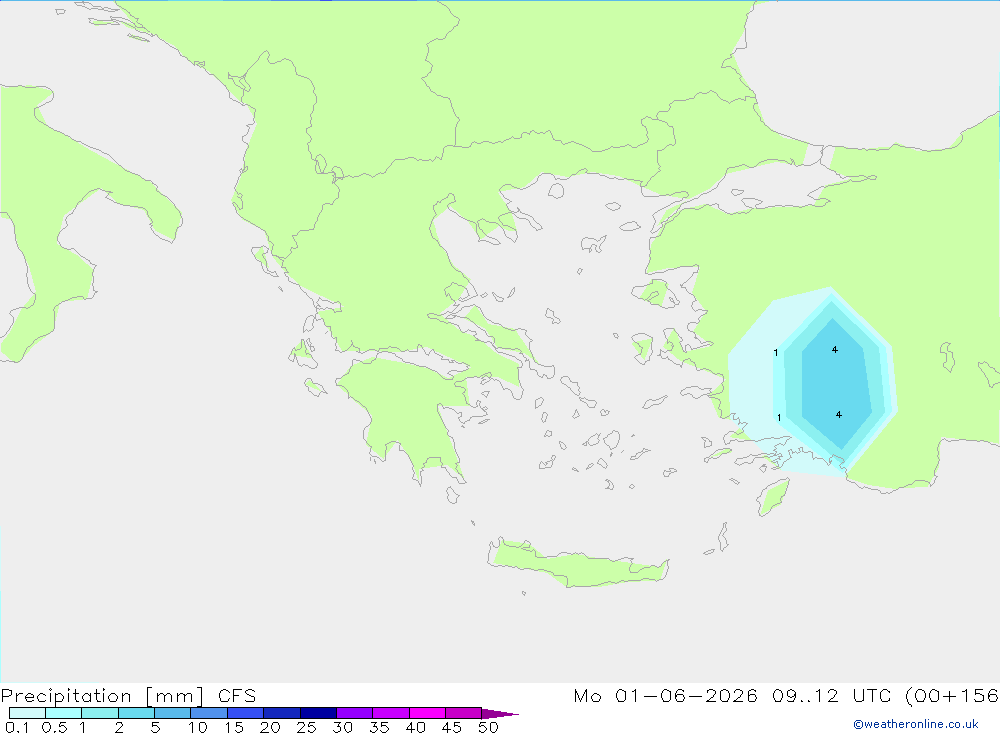Click the island of Crete on the map
This screenshot has height=733, width=1000.
click(x=577, y=566)
